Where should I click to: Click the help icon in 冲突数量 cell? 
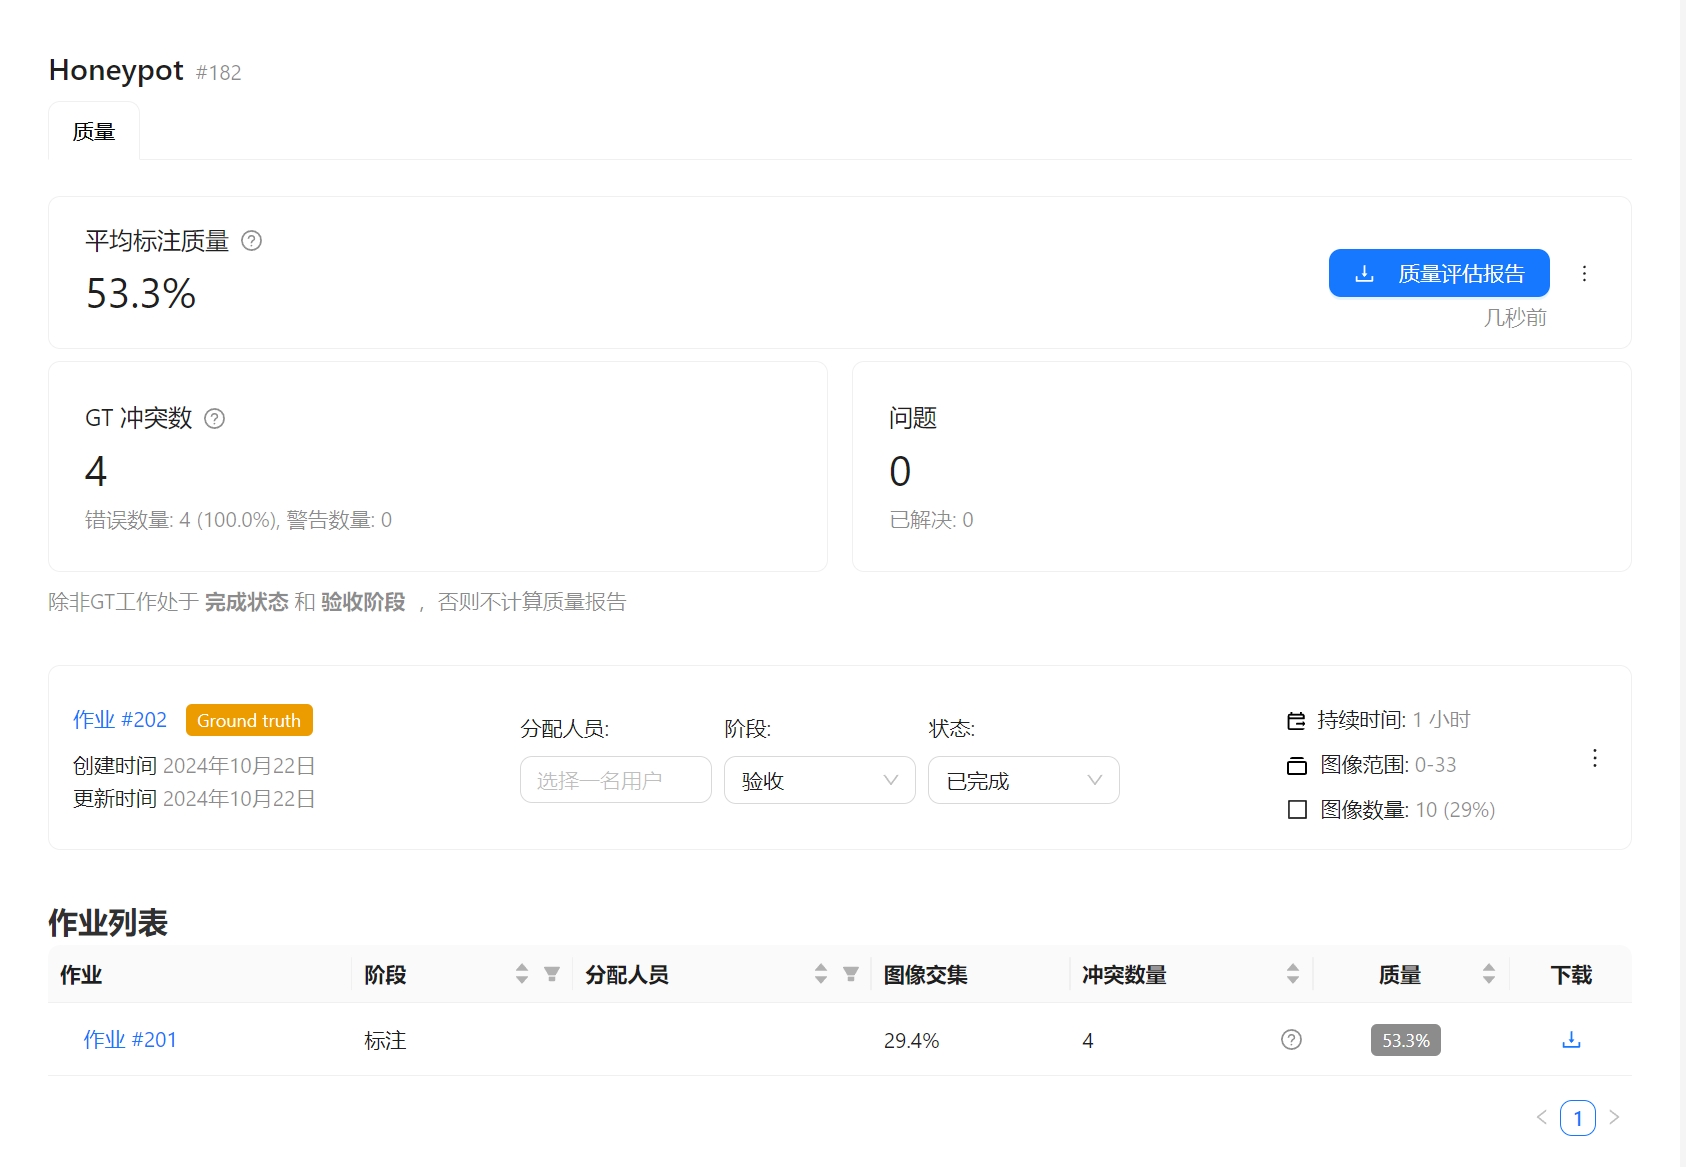point(1291,1040)
